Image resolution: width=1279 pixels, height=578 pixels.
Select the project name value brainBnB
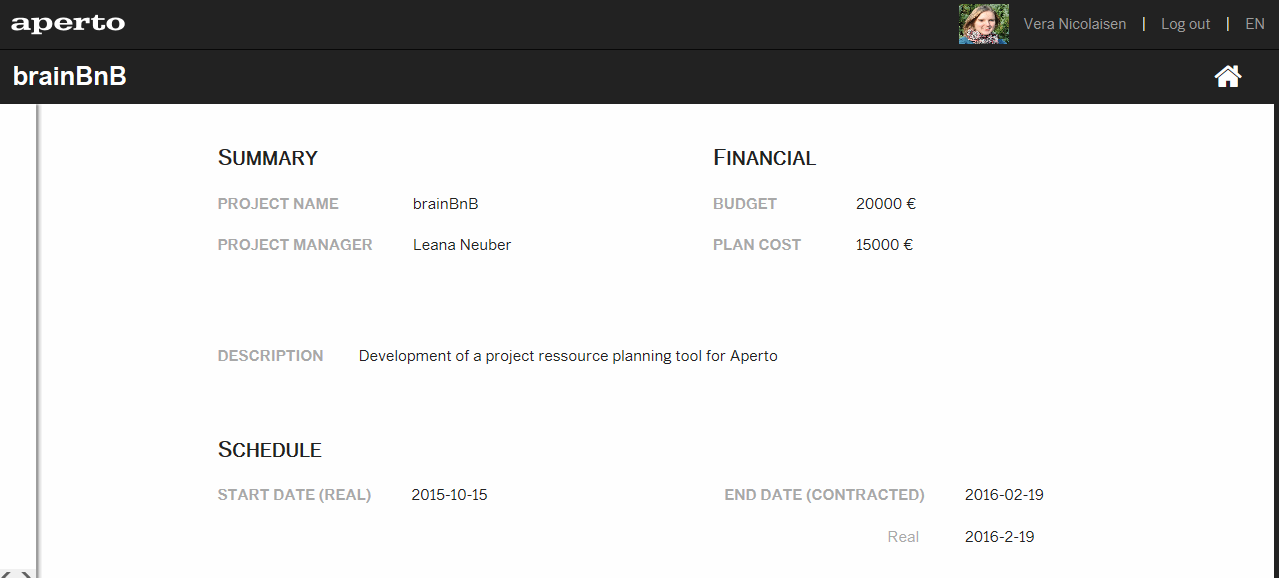(445, 204)
